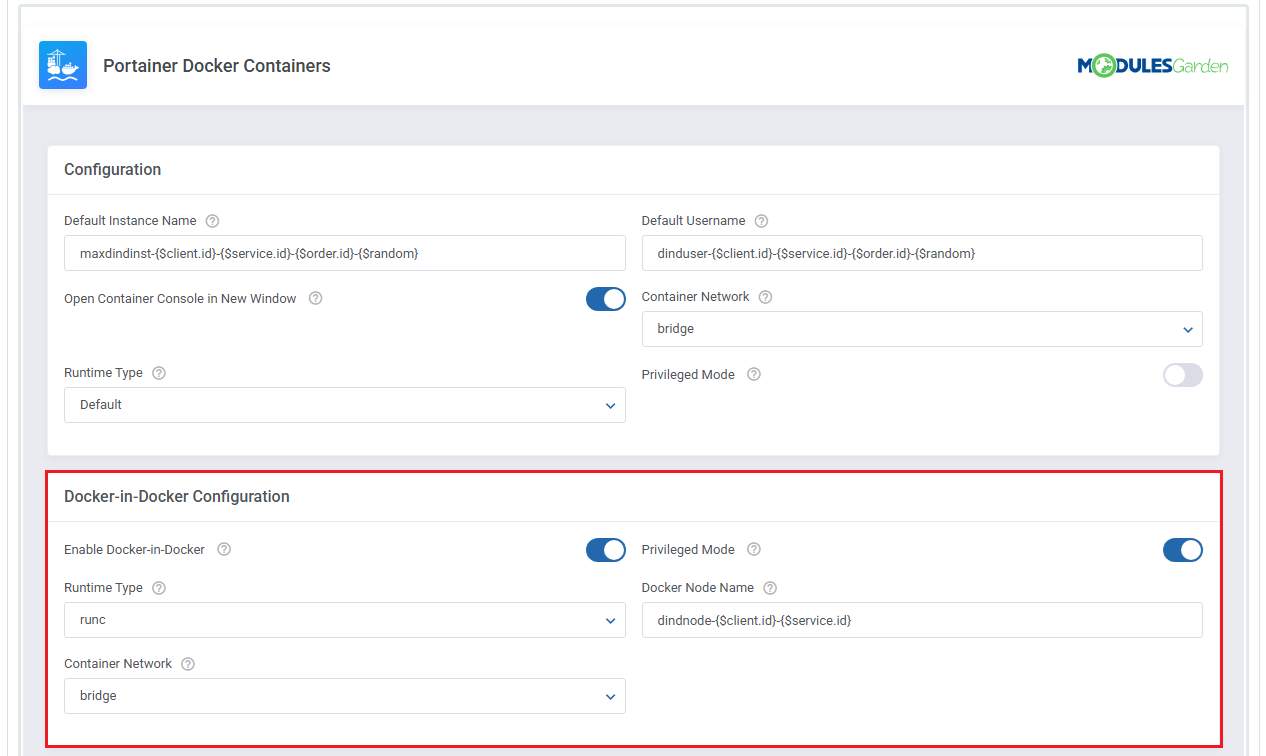Screen dimensions: 1266x756
Task: Click help icon beside Docker Node Name
Action: pyautogui.click(x=769, y=588)
